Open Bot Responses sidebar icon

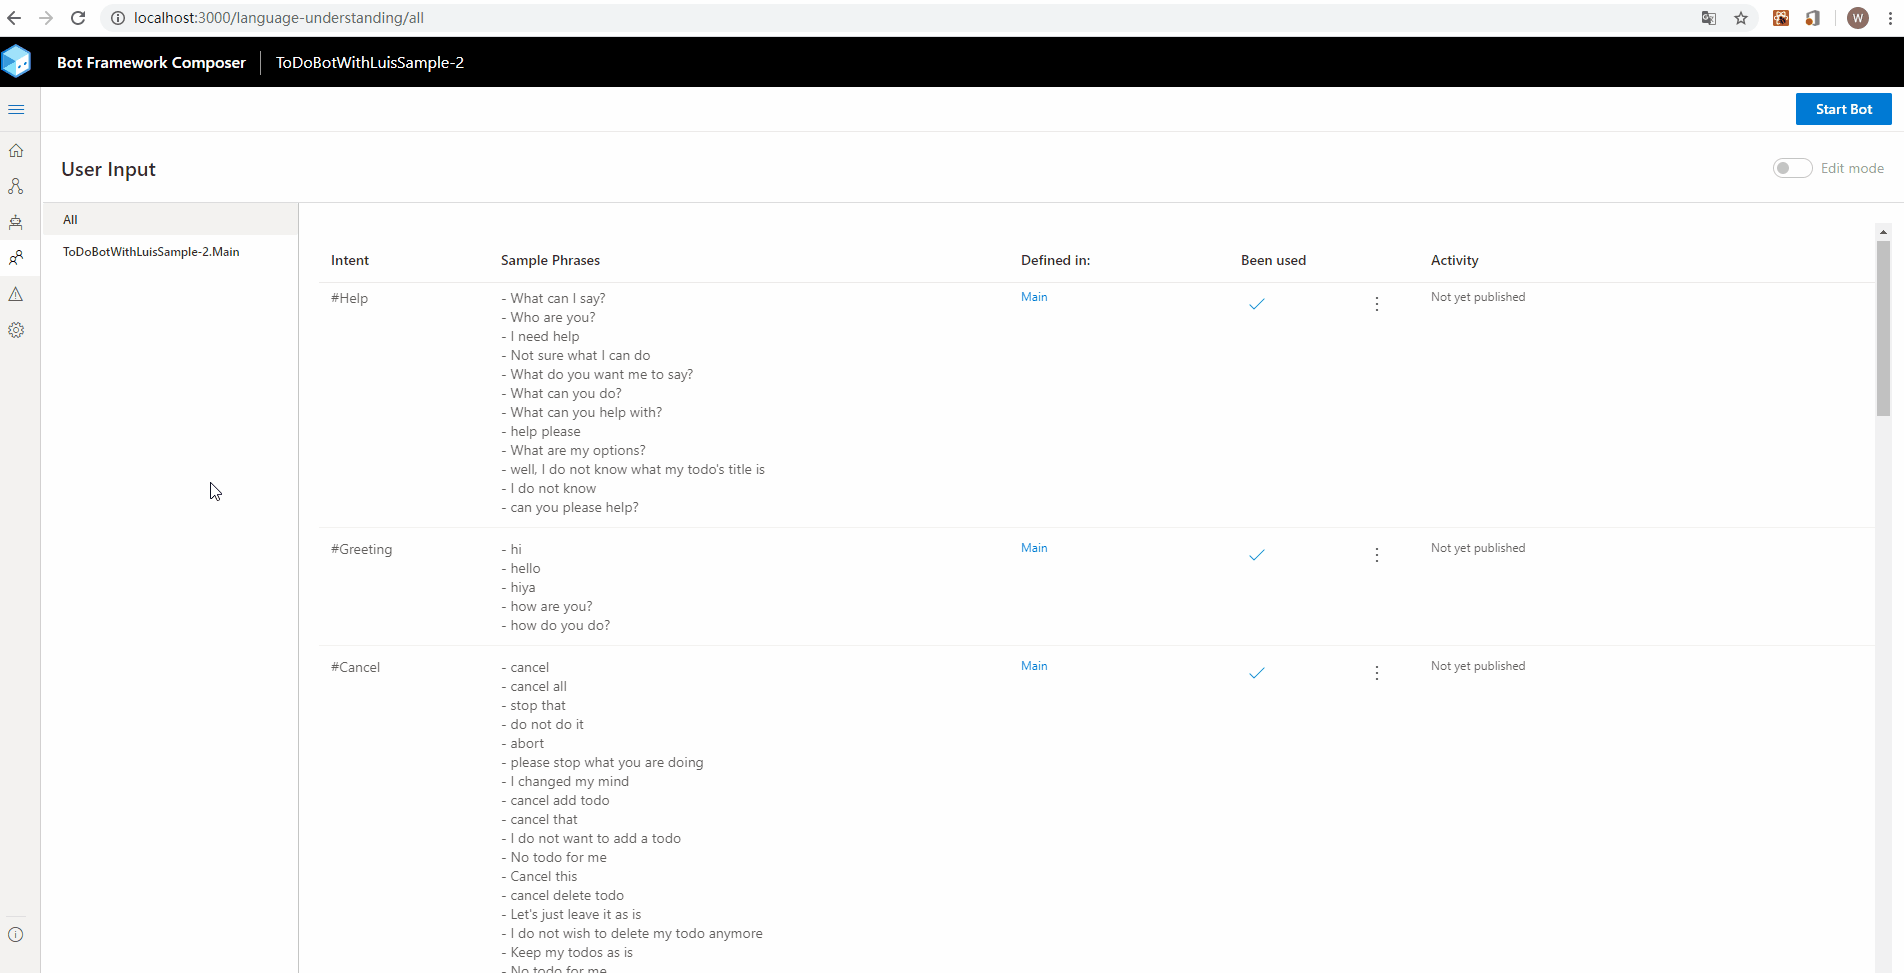(x=16, y=222)
